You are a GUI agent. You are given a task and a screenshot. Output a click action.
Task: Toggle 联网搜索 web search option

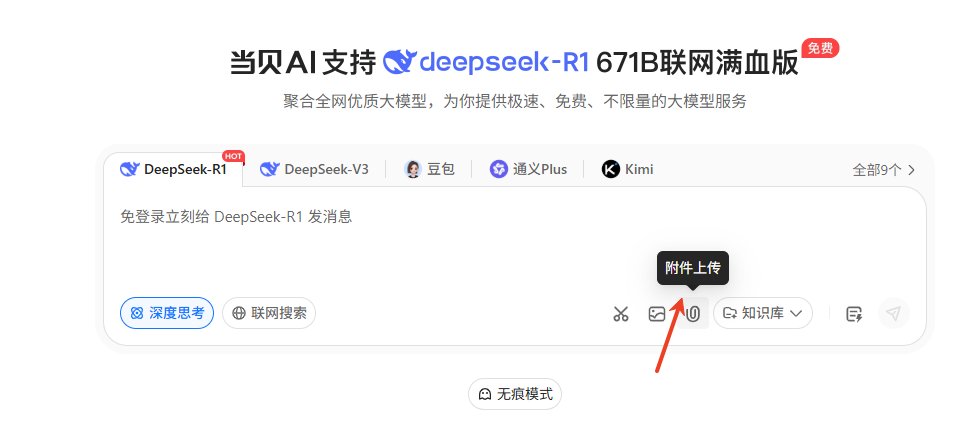(269, 313)
